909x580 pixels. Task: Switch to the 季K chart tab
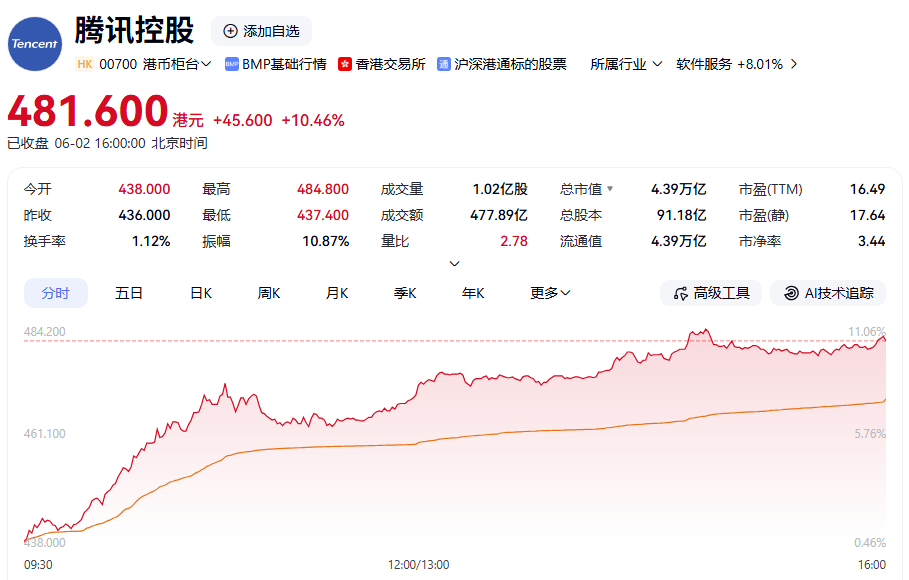405,293
